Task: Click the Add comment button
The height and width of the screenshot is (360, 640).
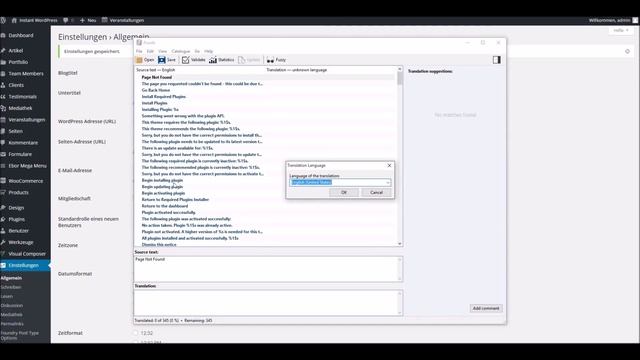Action: point(486,308)
